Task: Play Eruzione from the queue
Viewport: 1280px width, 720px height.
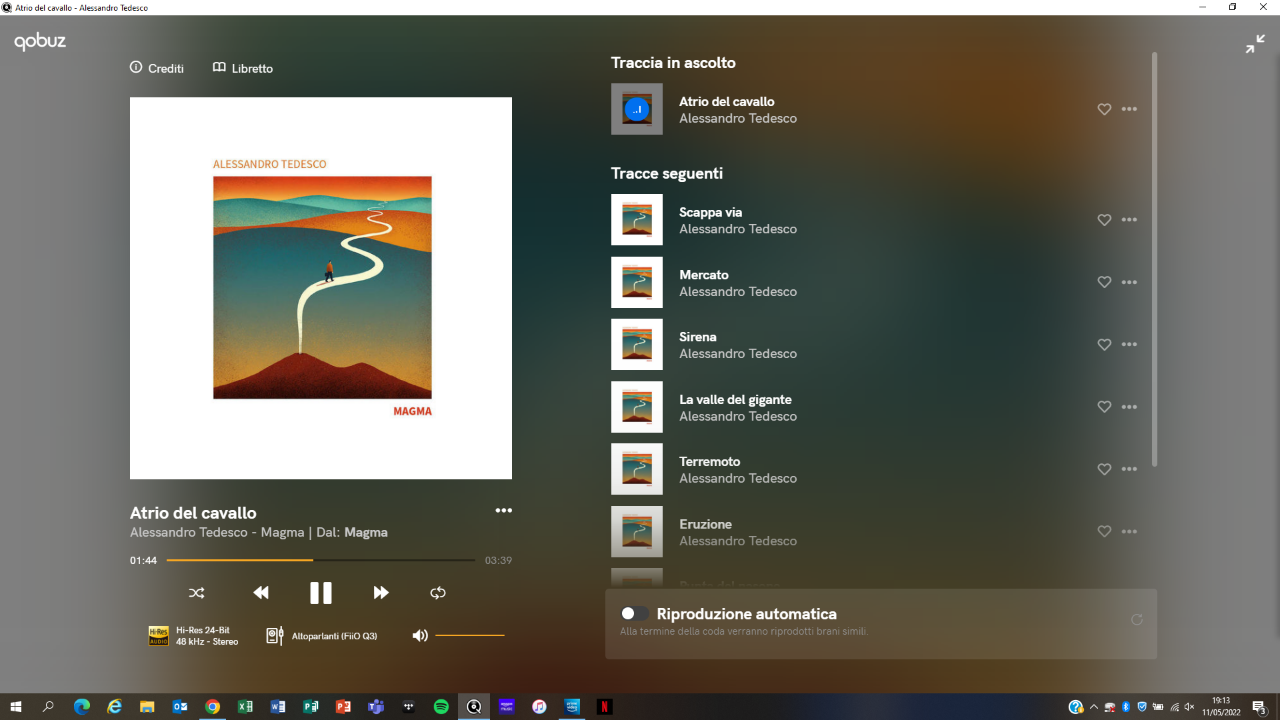Action: 706,524
